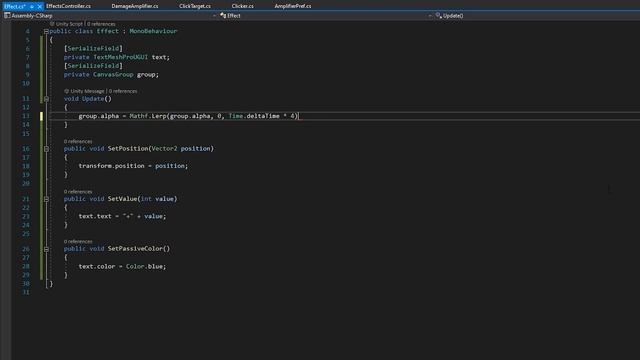Collapse the Effect class block
Image resolution: width=640 pixels, height=360 pixels.
pyautogui.click(x=46, y=31)
